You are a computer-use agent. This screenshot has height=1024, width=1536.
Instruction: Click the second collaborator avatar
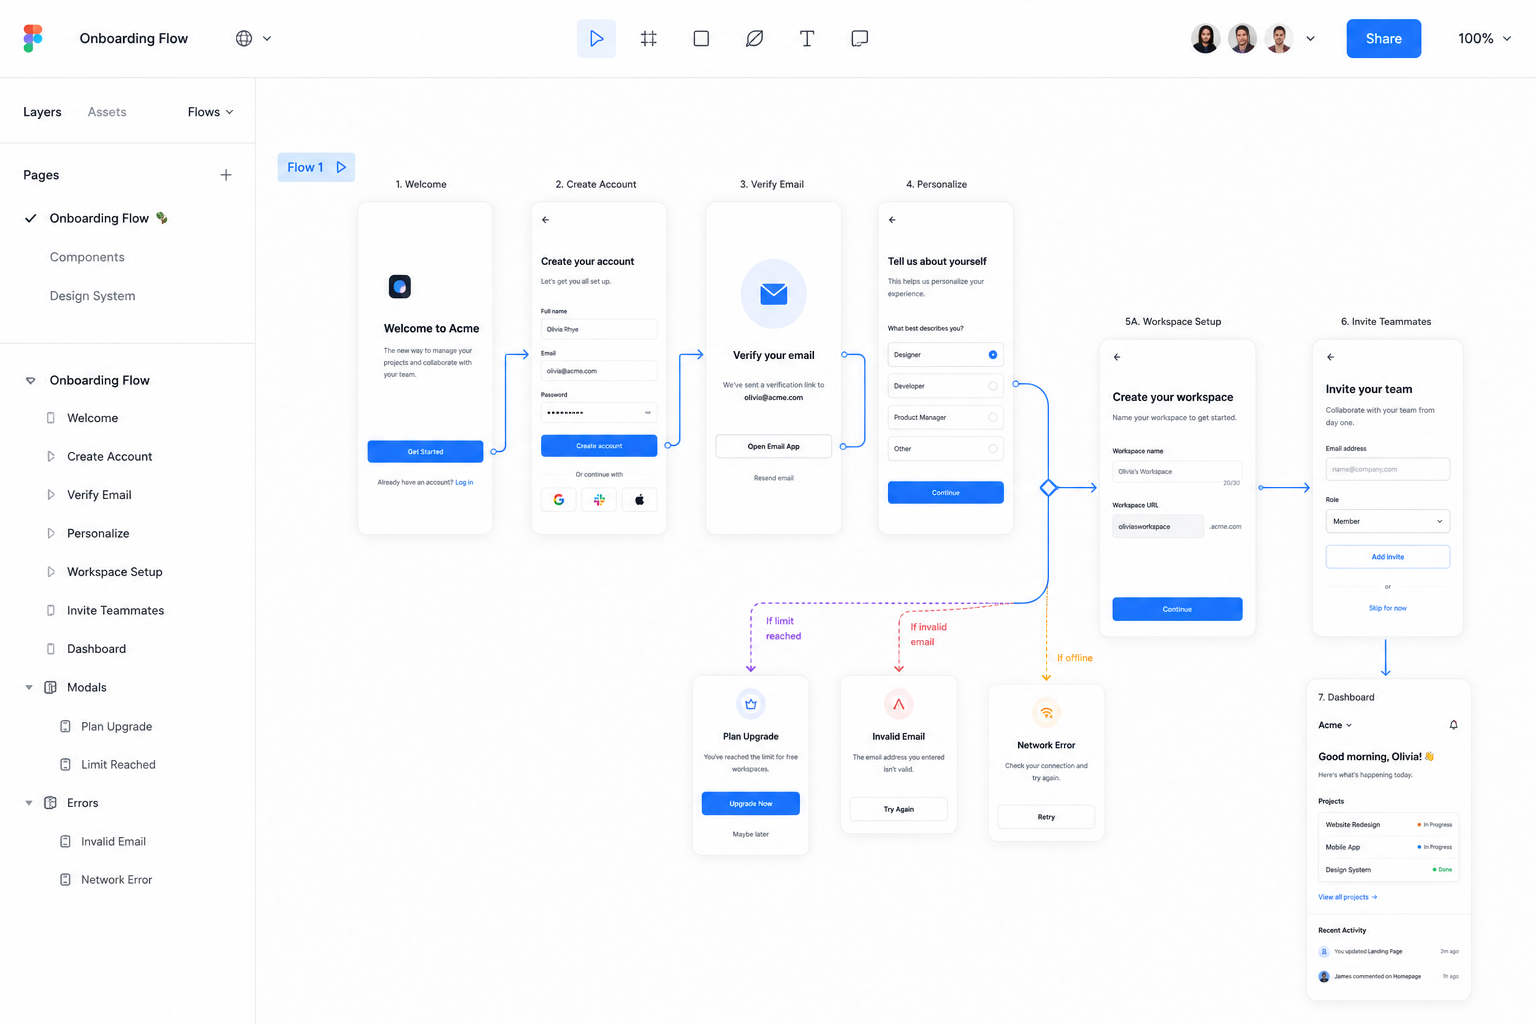point(1242,38)
